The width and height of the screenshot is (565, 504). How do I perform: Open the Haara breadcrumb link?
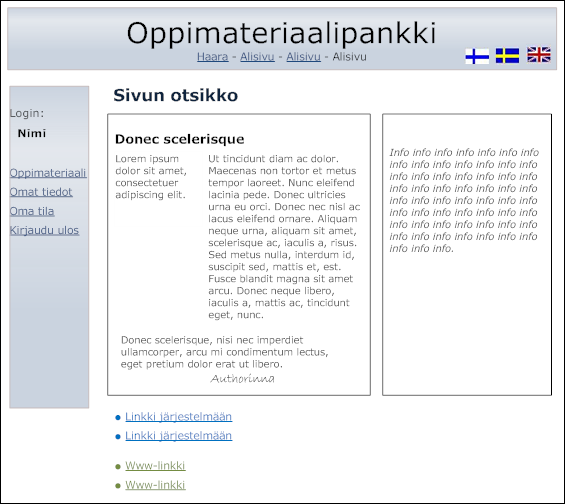point(213,57)
